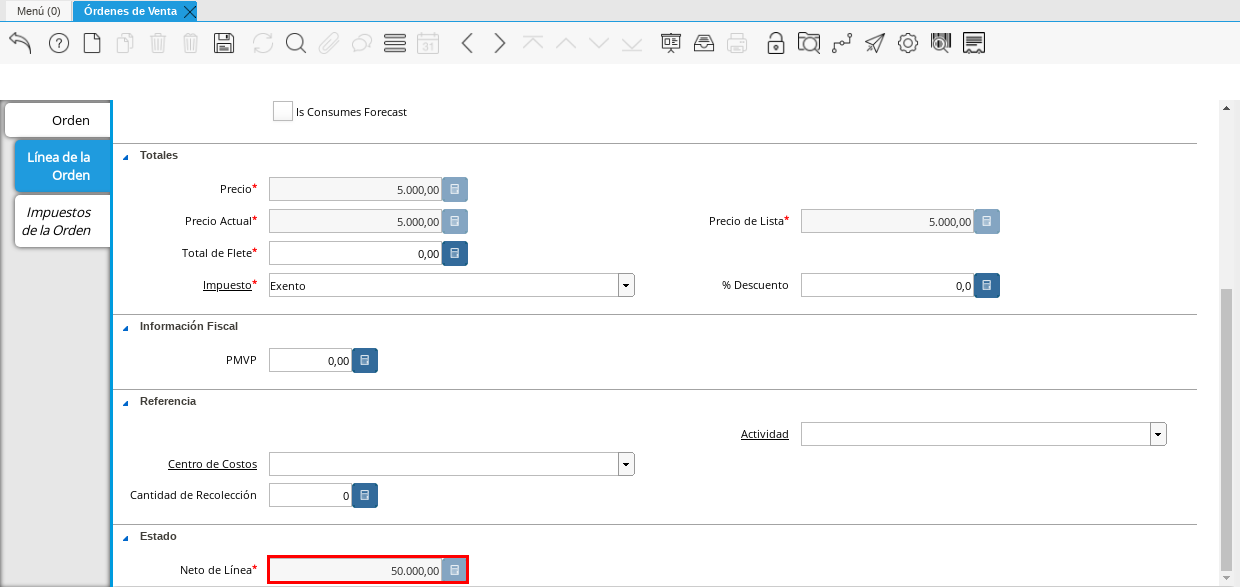Viewport: 1240px width, 587px height.
Task: Click the down chevron detail record icon
Action: tap(599, 43)
